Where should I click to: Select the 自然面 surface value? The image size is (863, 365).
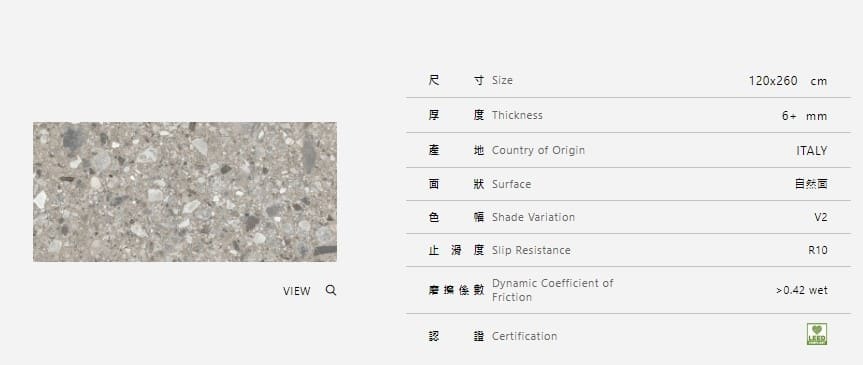811,184
